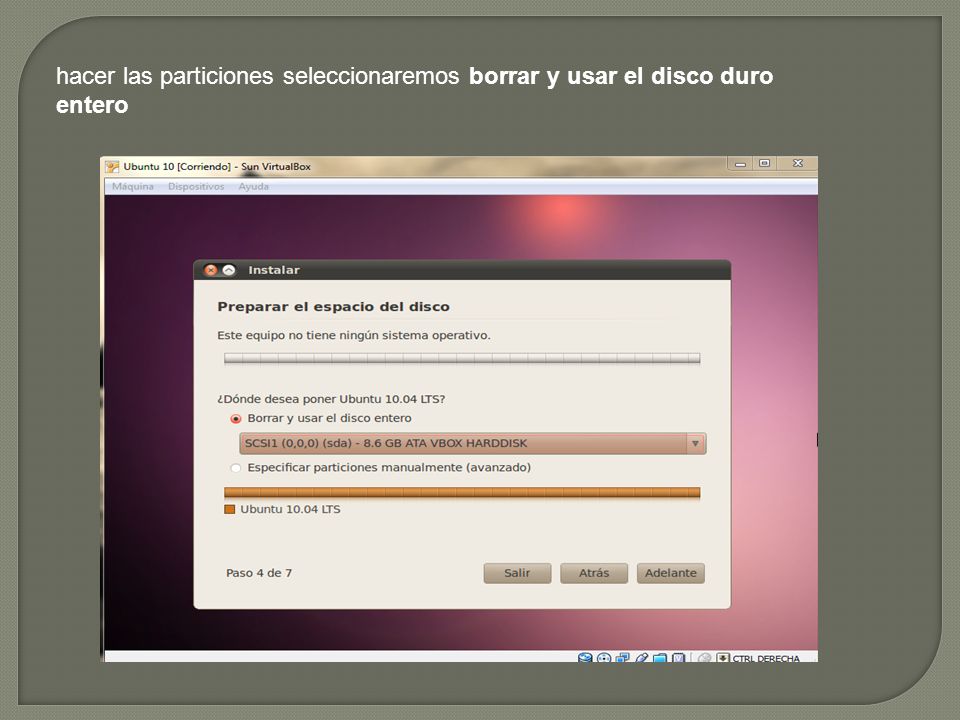Click the 'Preparar el espacio del disco' heading
This screenshot has width=960, height=720.
click(334, 307)
